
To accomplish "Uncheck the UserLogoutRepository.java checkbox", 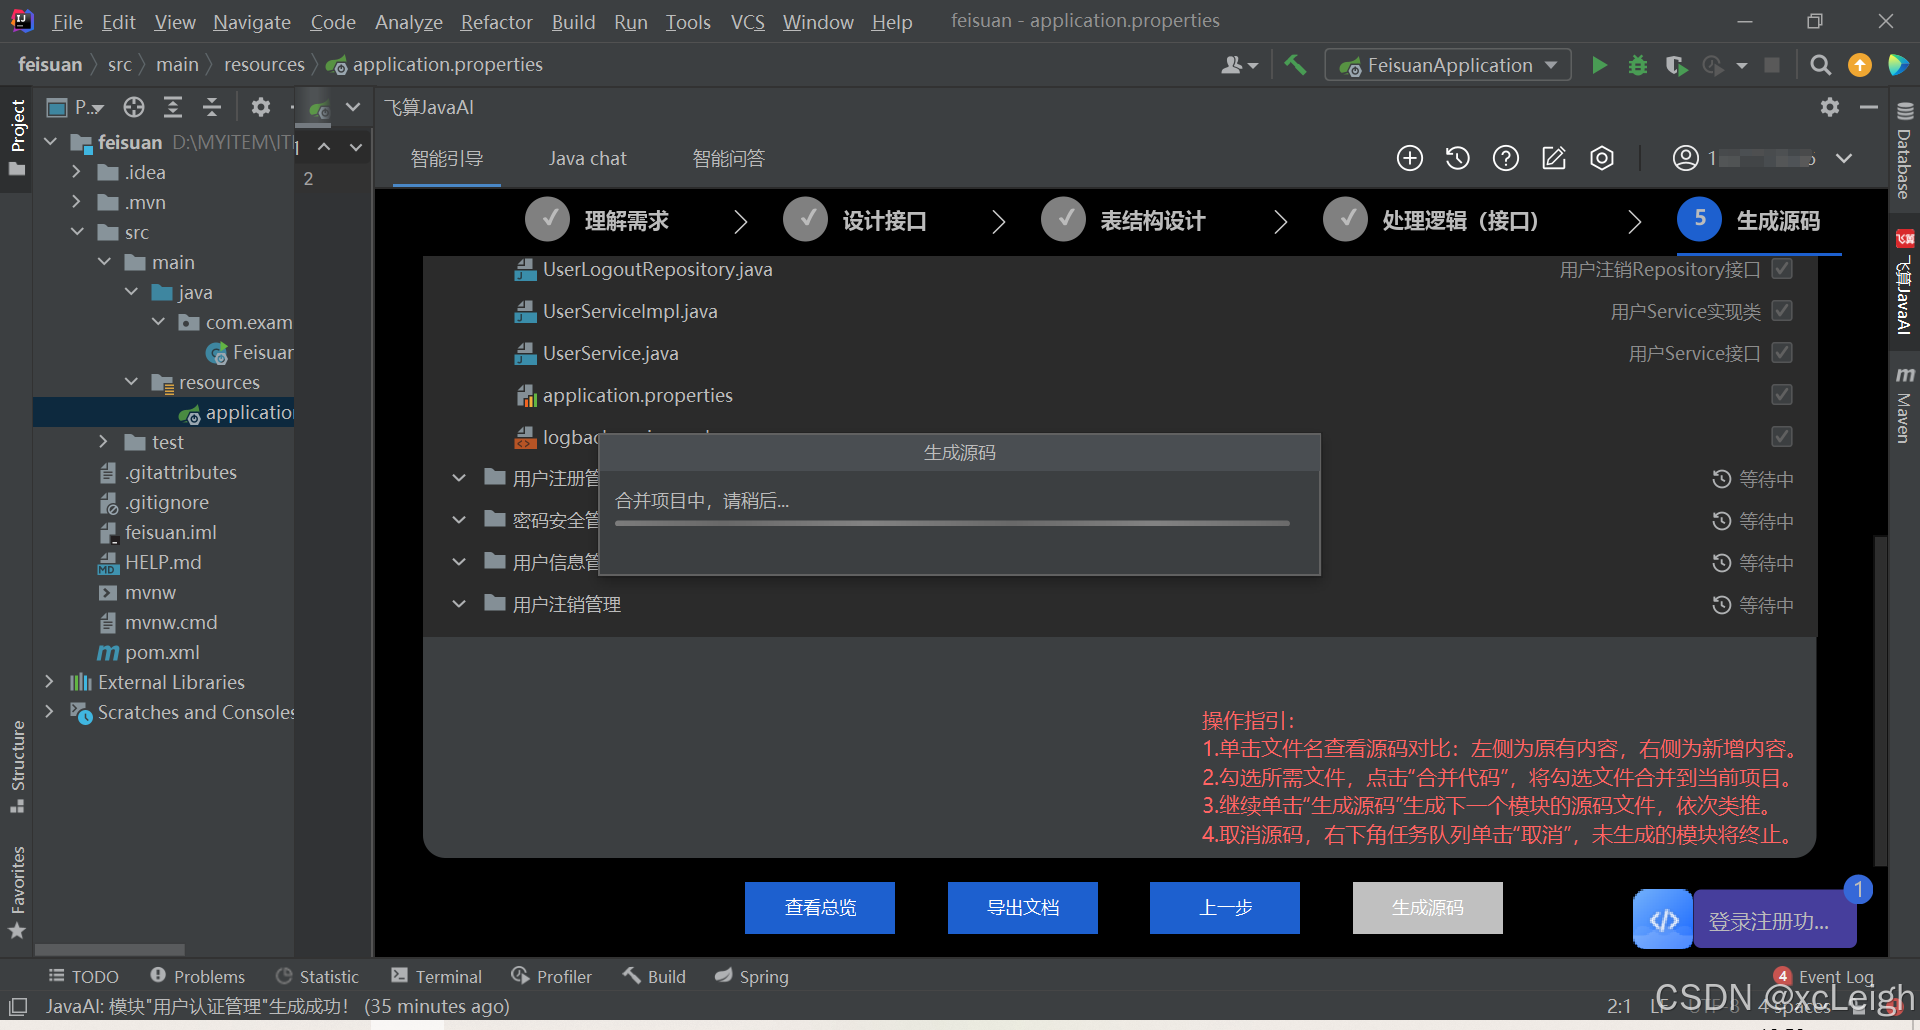I will tap(1781, 269).
